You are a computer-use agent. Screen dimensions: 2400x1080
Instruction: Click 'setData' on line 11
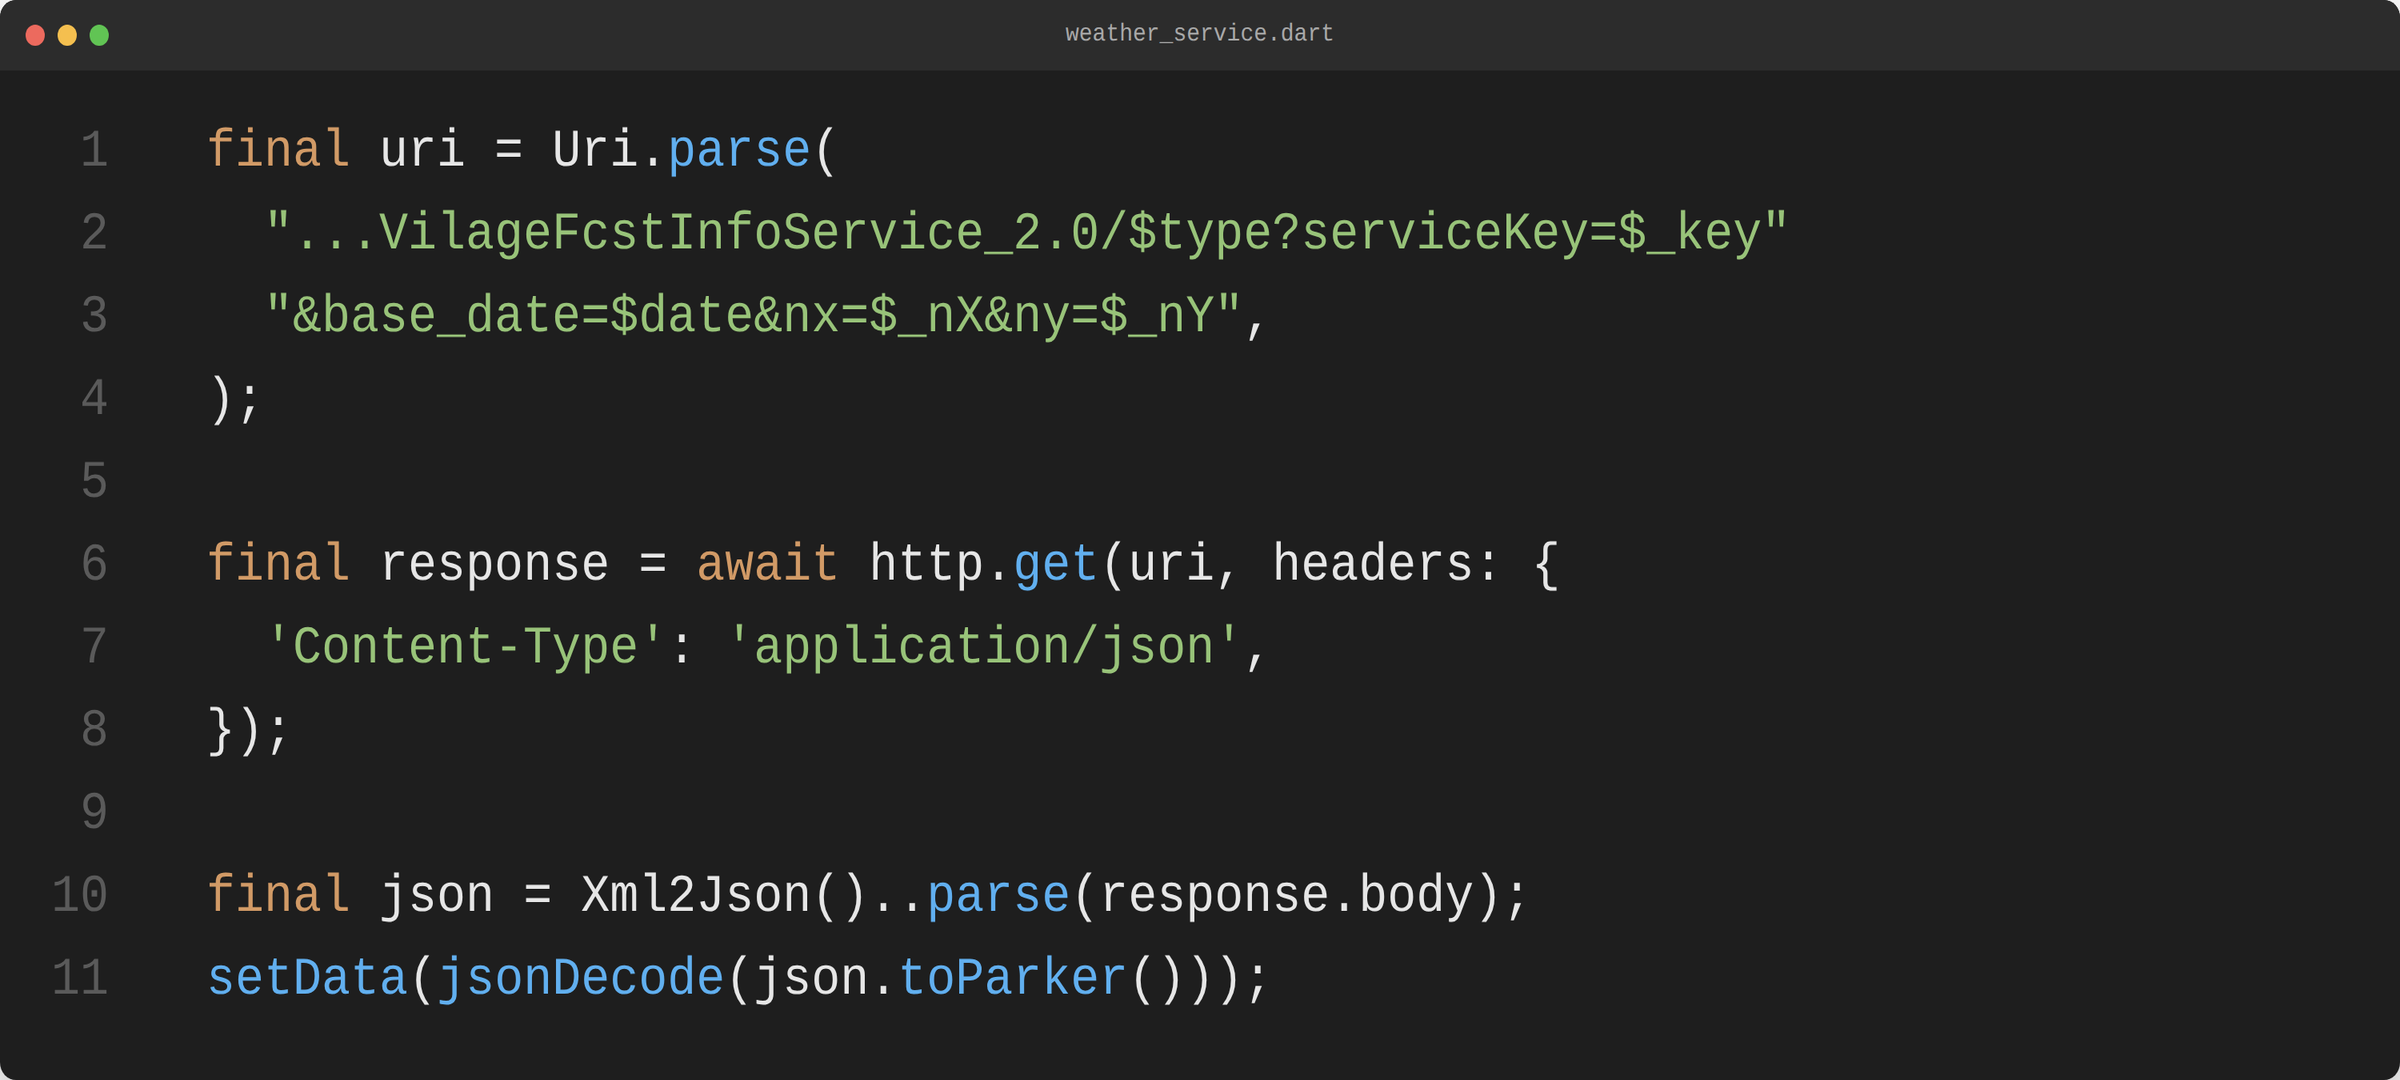(x=308, y=978)
